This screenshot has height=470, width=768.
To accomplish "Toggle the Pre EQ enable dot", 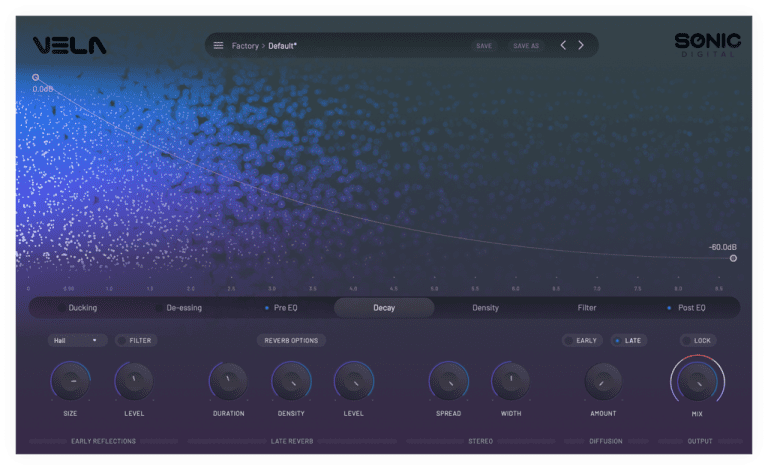I will (x=267, y=308).
